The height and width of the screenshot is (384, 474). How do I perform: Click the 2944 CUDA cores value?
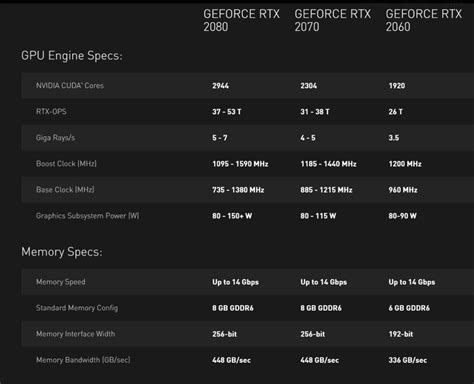(x=221, y=86)
